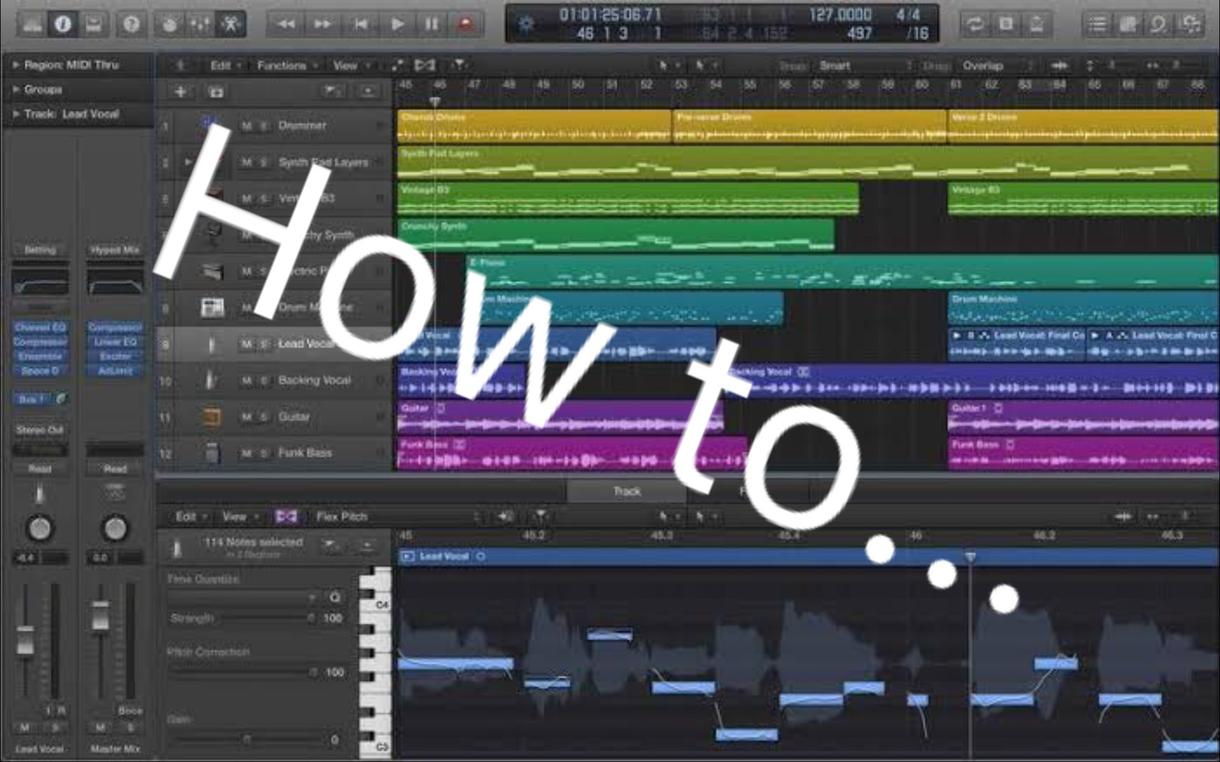Select the Track tab in editor
The height and width of the screenshot is (762, 1220).
click(x=627, y=491)
